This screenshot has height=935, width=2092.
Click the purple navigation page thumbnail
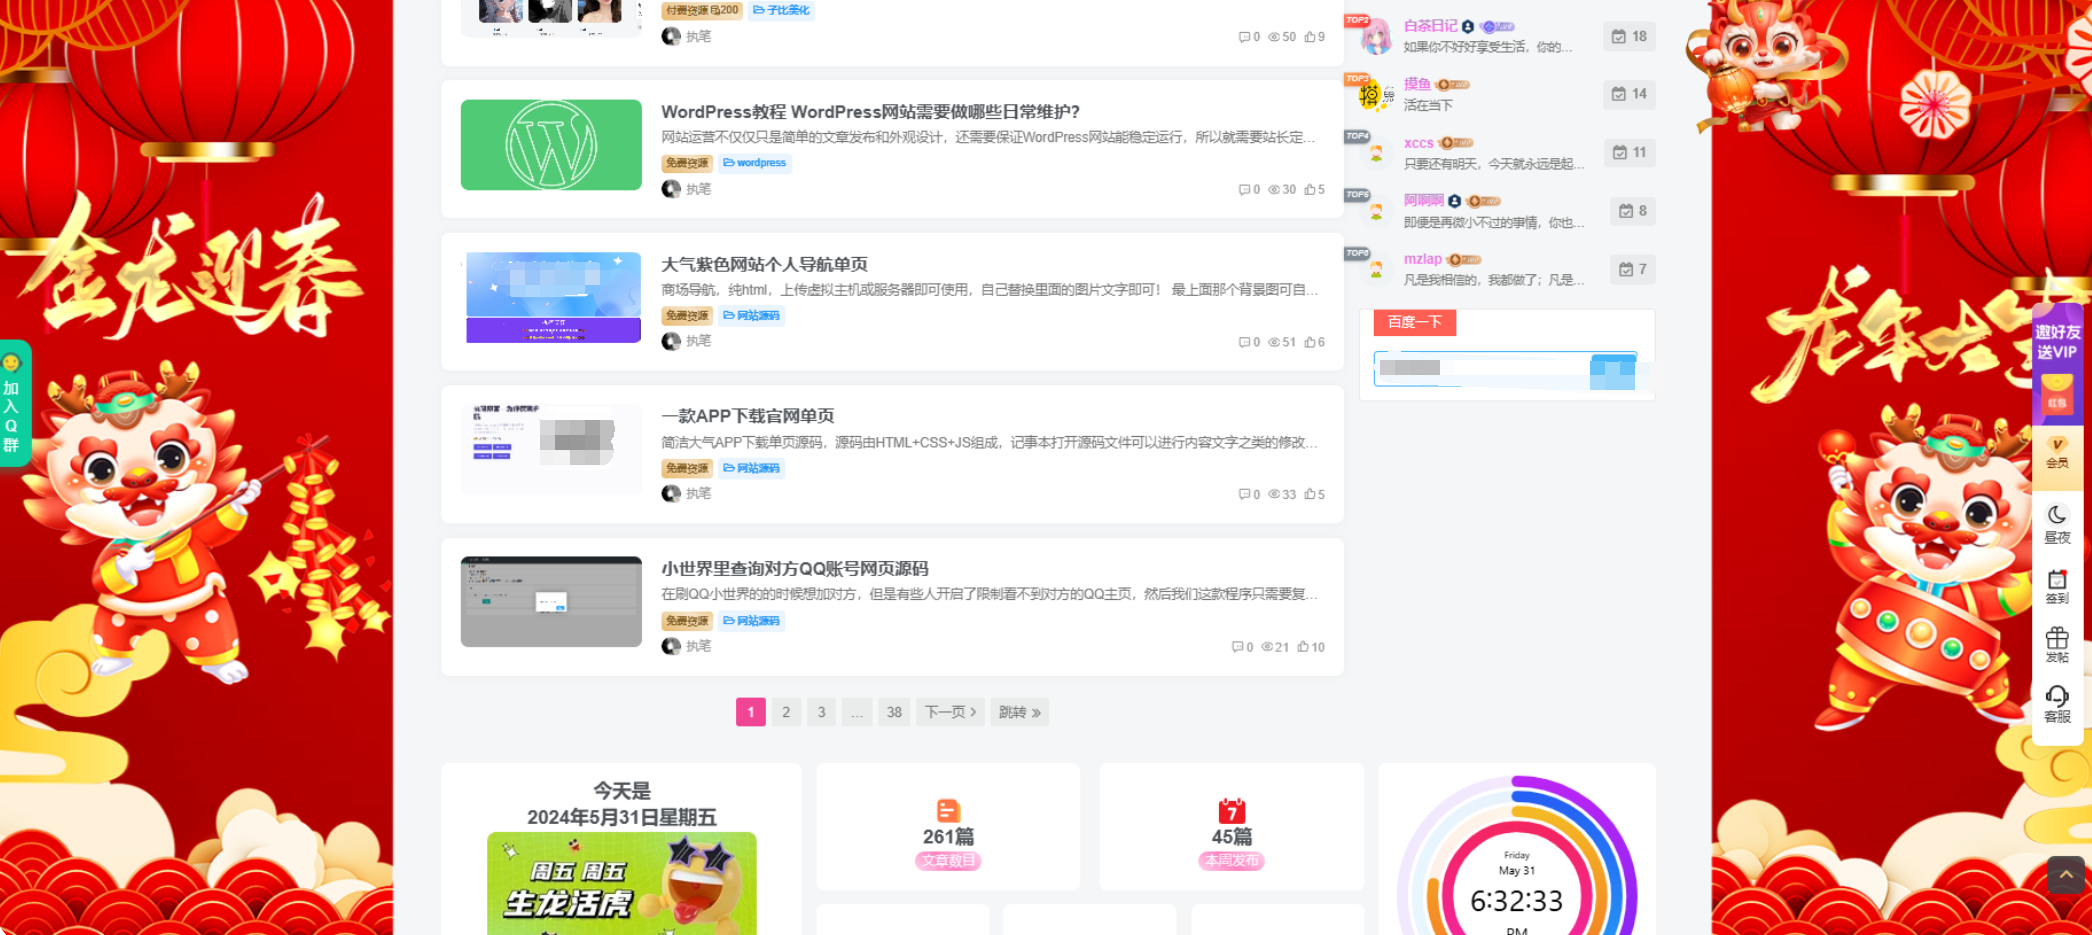click(551, 297)
